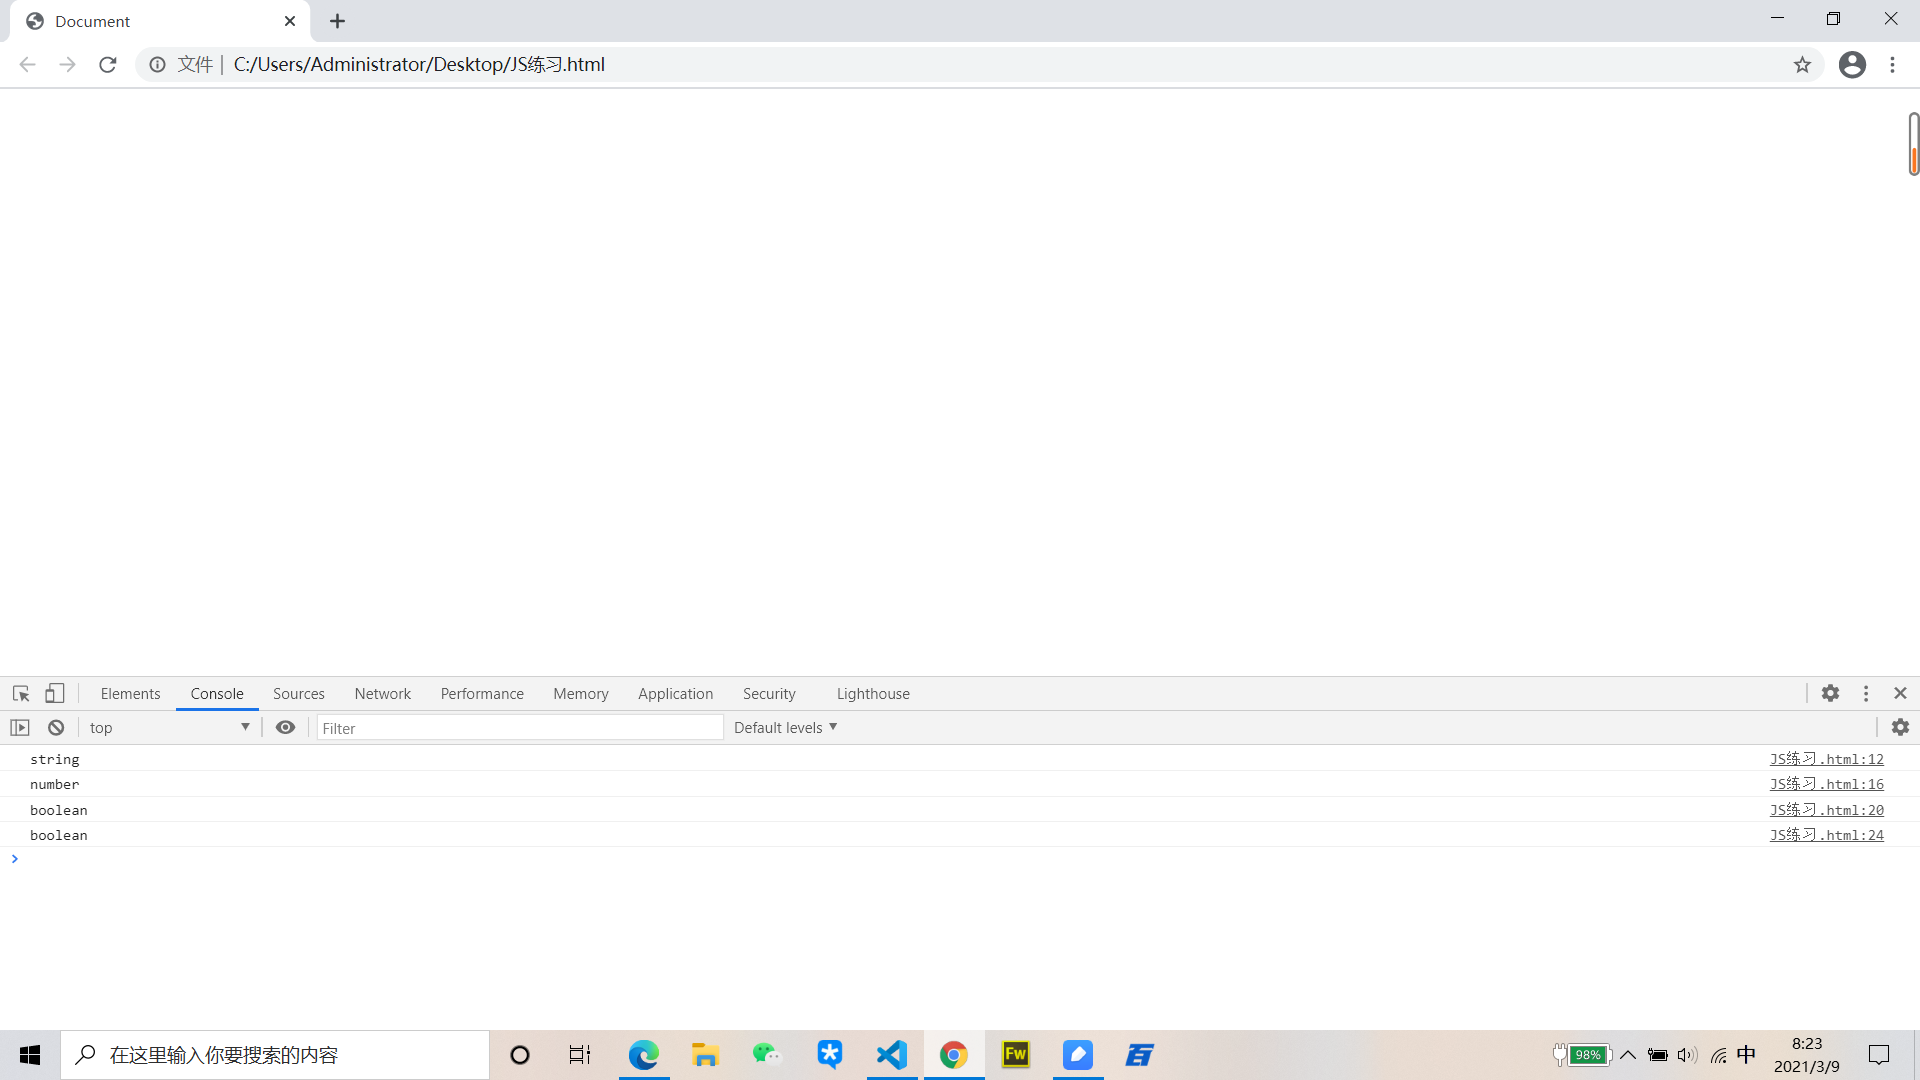Image resolution: width=1920 pixels, height=1080 pixels.
Task: Switch to the Console tab
Action: point(217,694)
